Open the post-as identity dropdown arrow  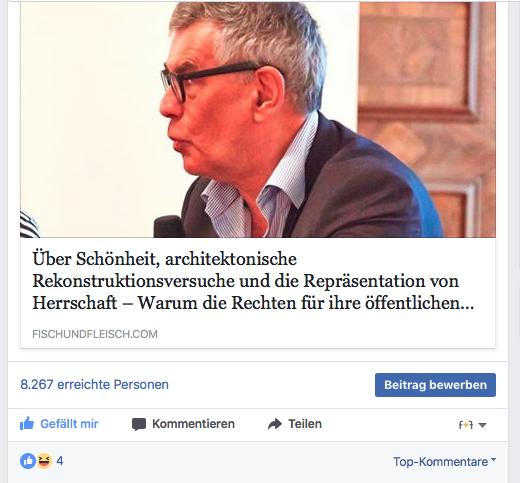tap(482, 425)
